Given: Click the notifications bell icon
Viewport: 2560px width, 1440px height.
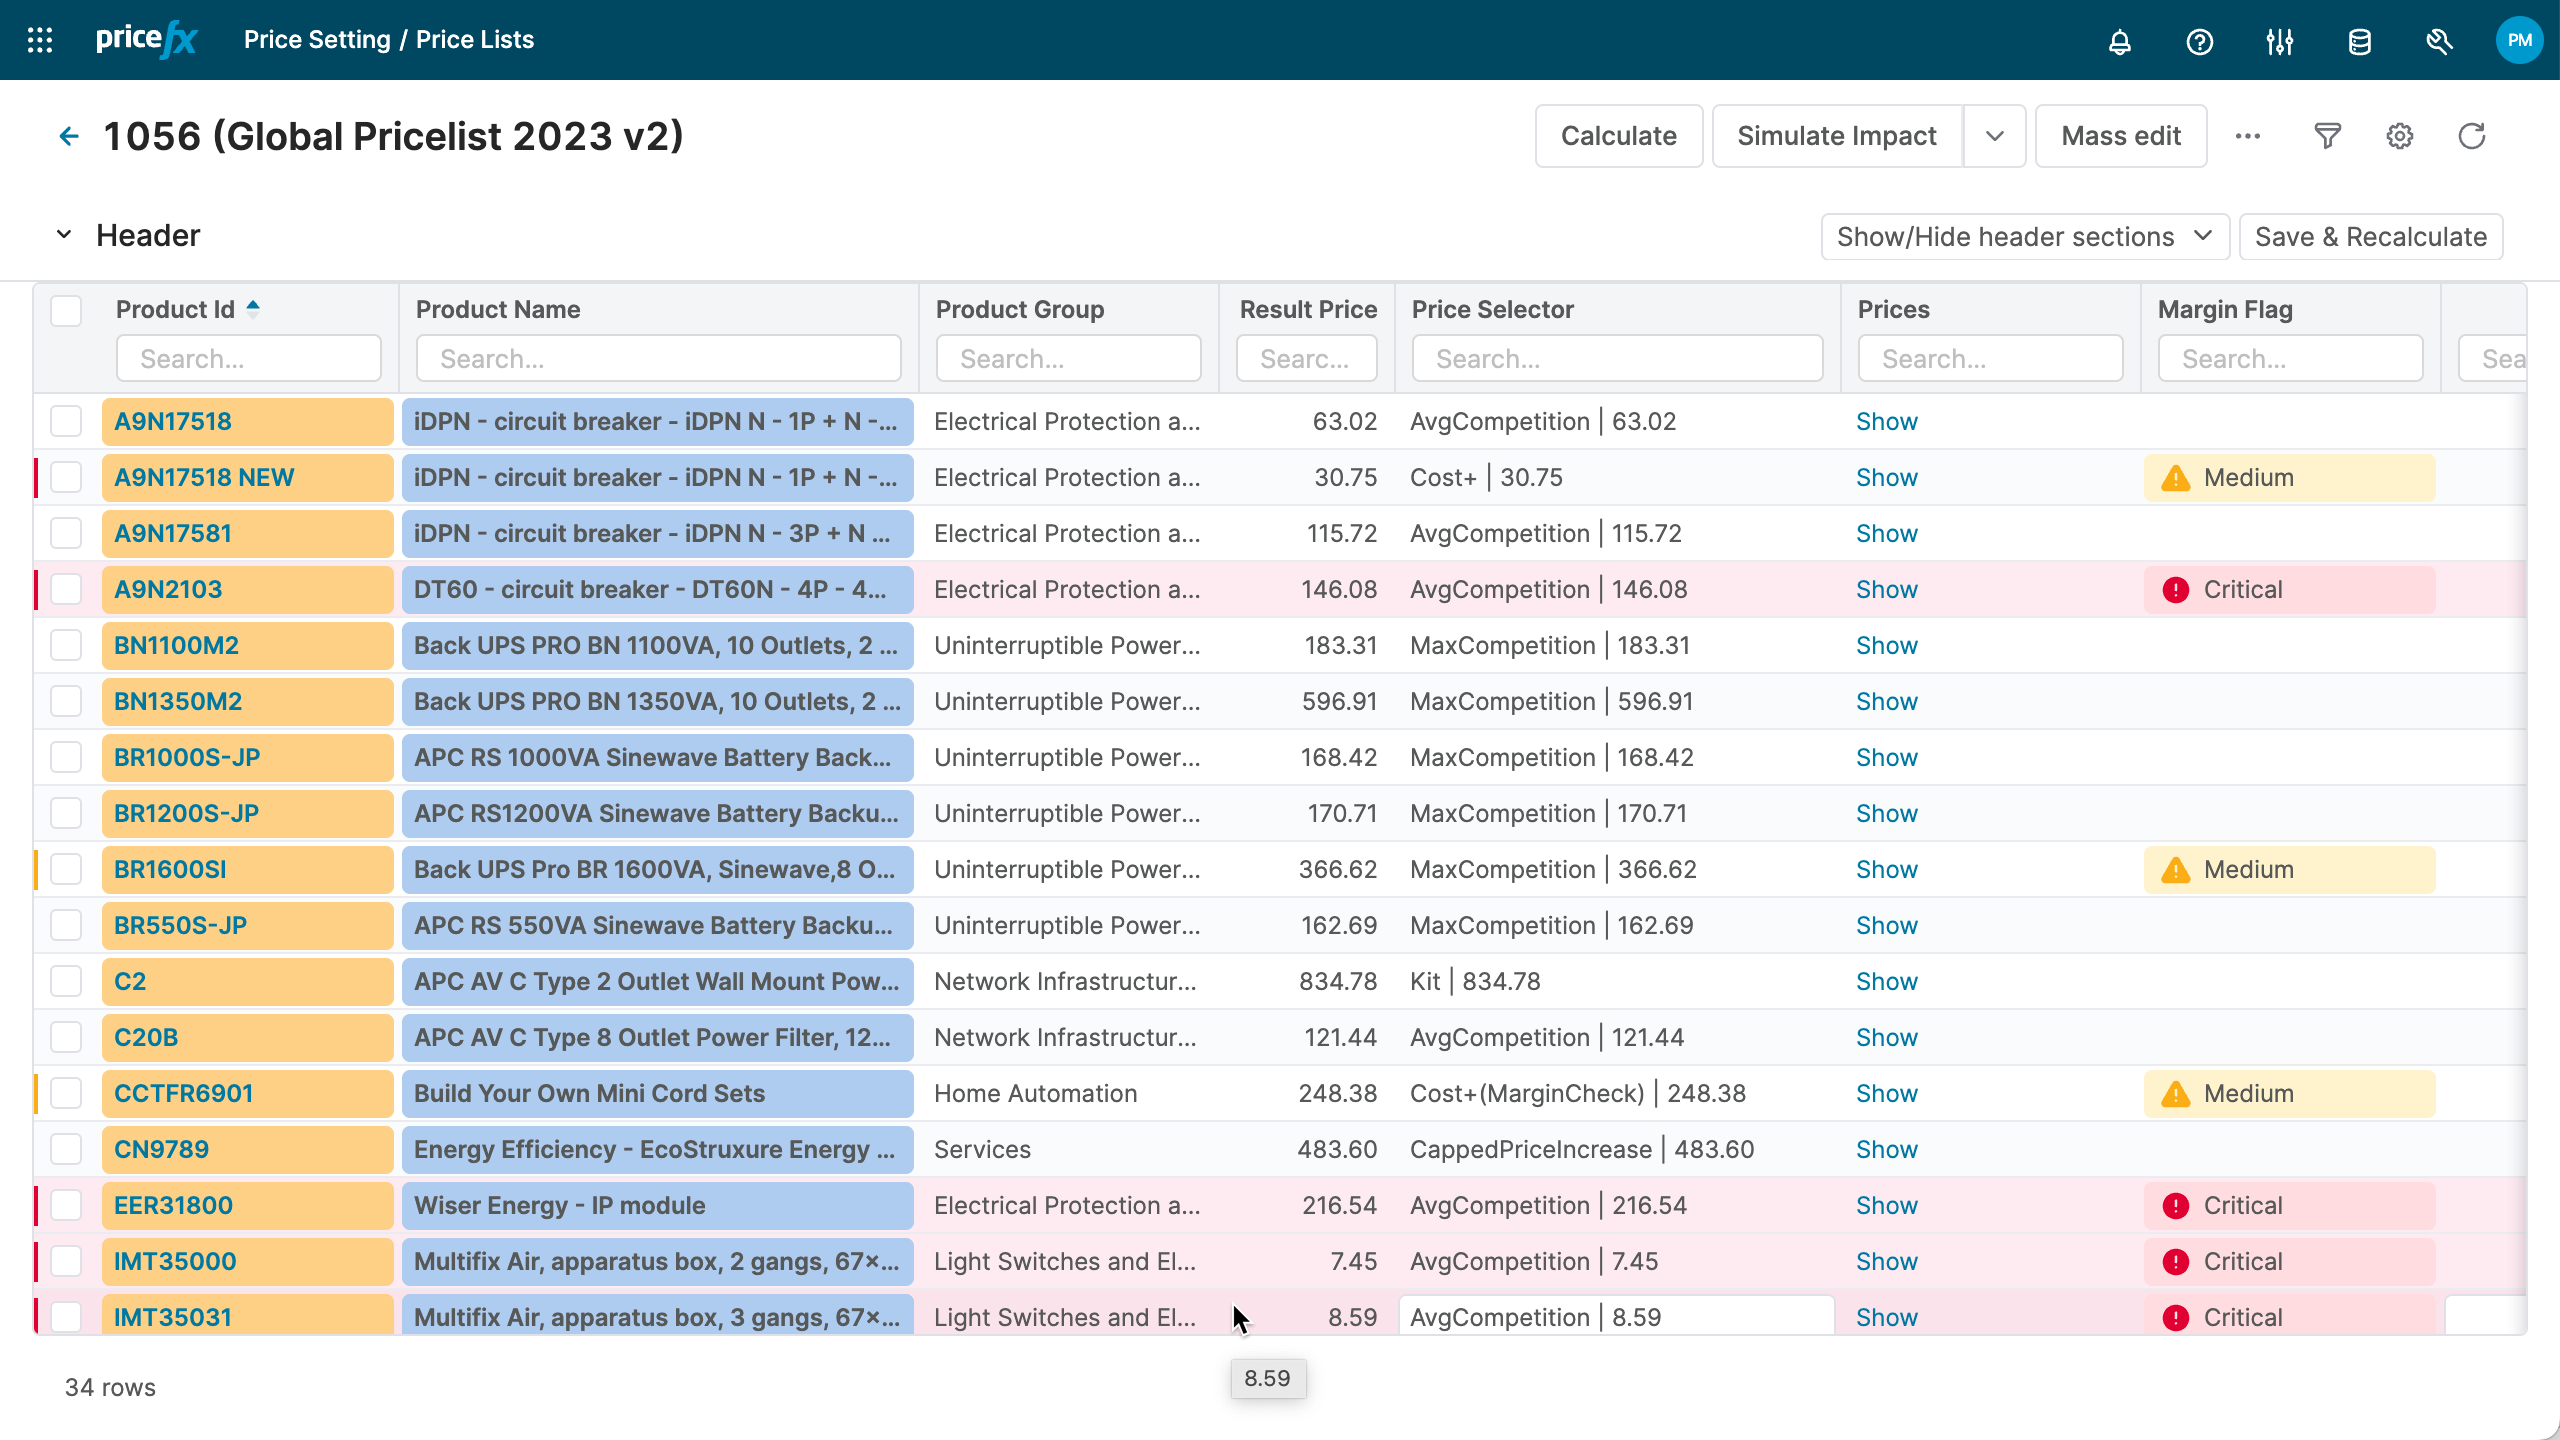Looking at the screenshot, I should tap(2119, 41).
